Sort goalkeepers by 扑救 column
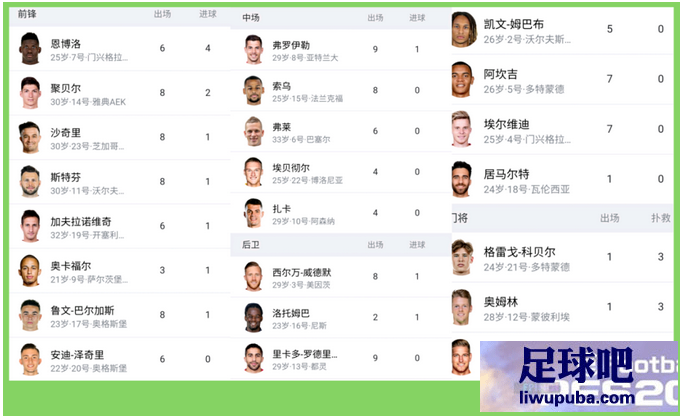Image resolution: width=683 pixels, height=417 pixels. point(660,218)
